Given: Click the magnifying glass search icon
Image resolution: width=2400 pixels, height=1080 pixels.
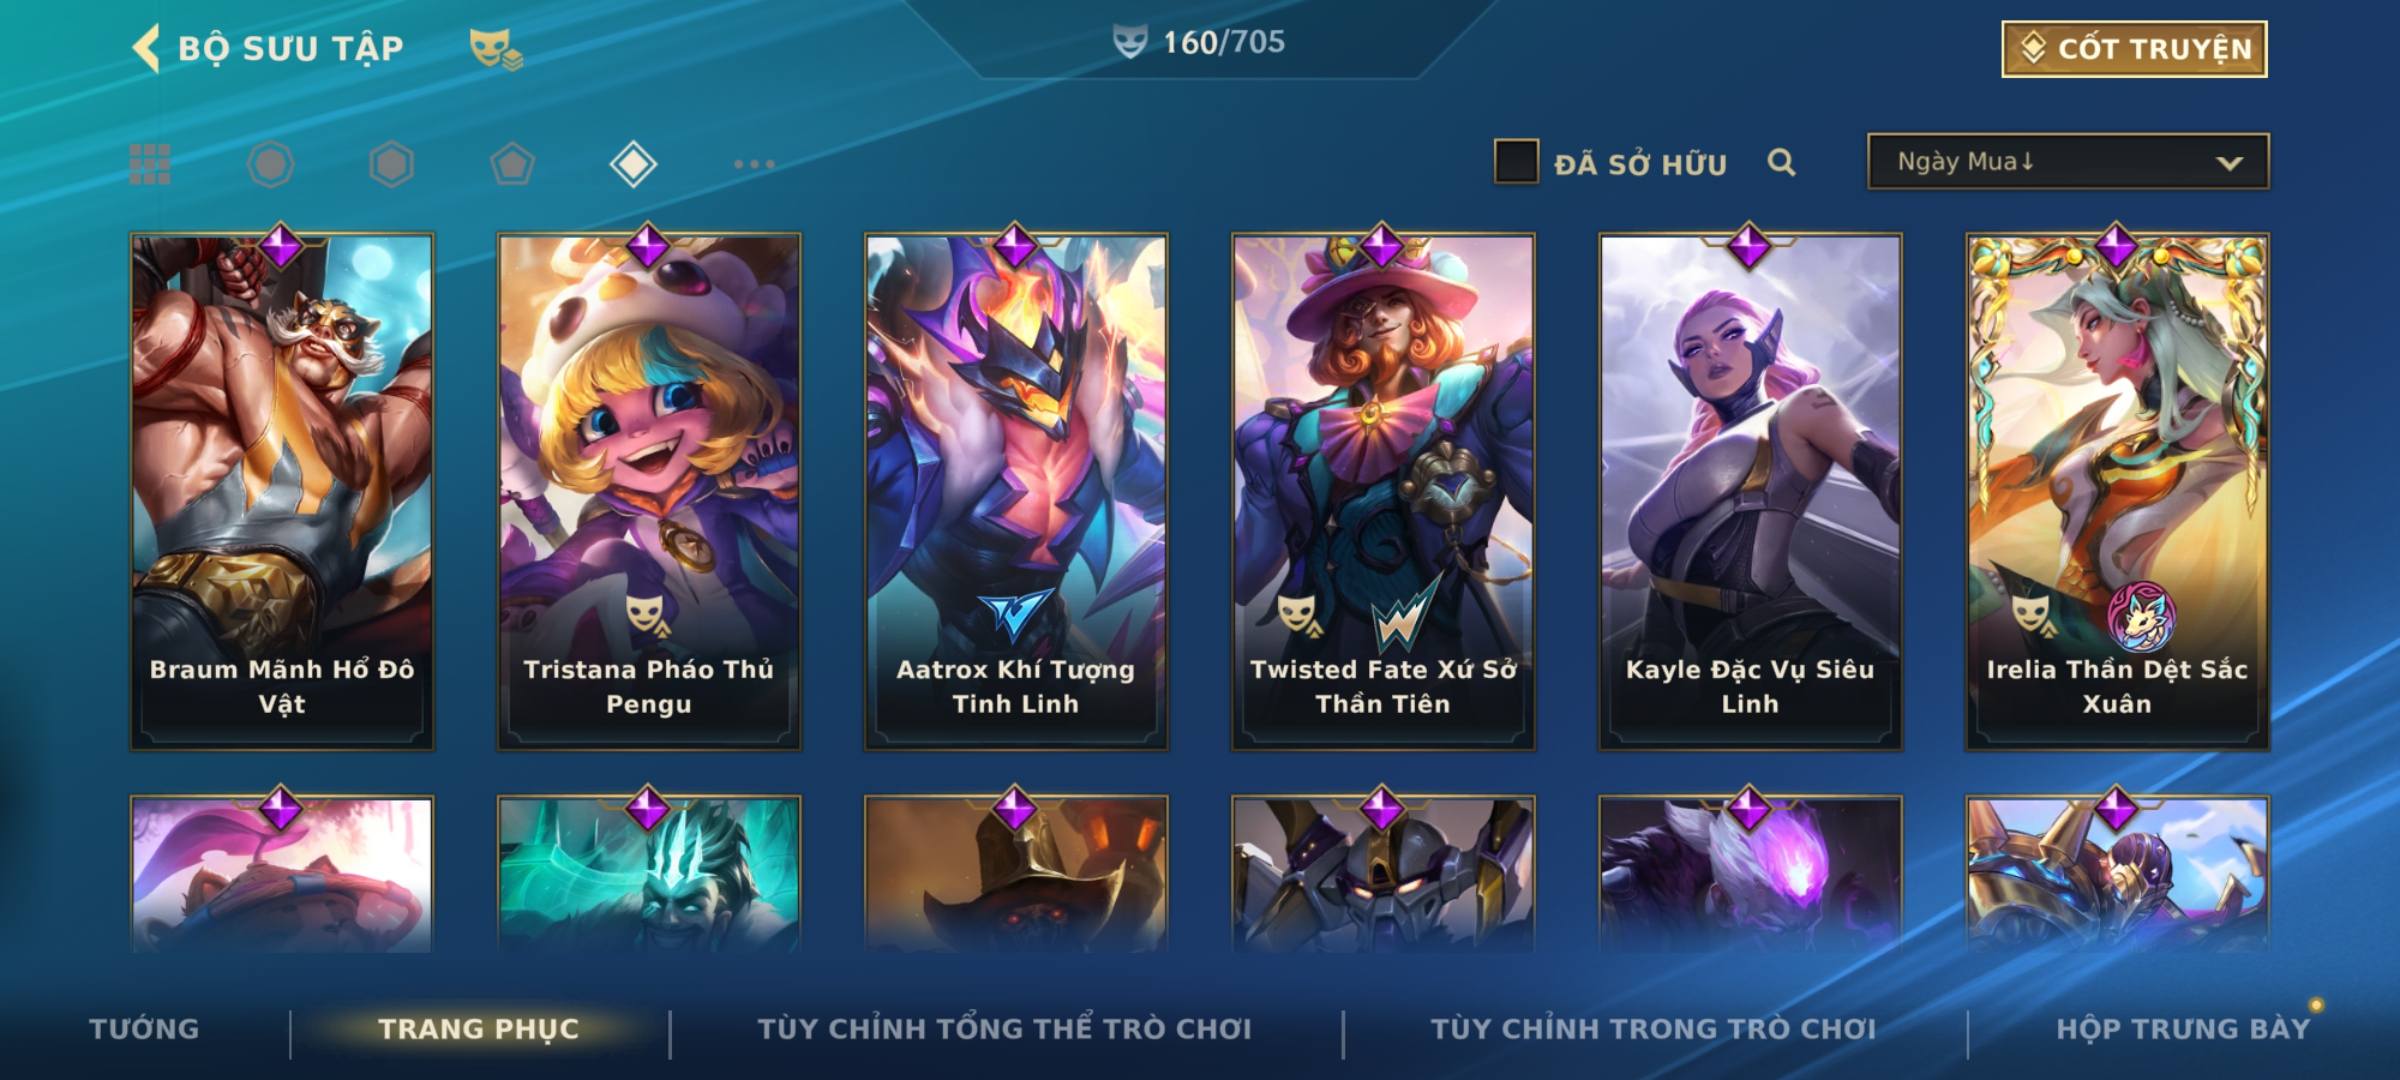Looking at the screenshot, I should click(x=1781, y=162).
